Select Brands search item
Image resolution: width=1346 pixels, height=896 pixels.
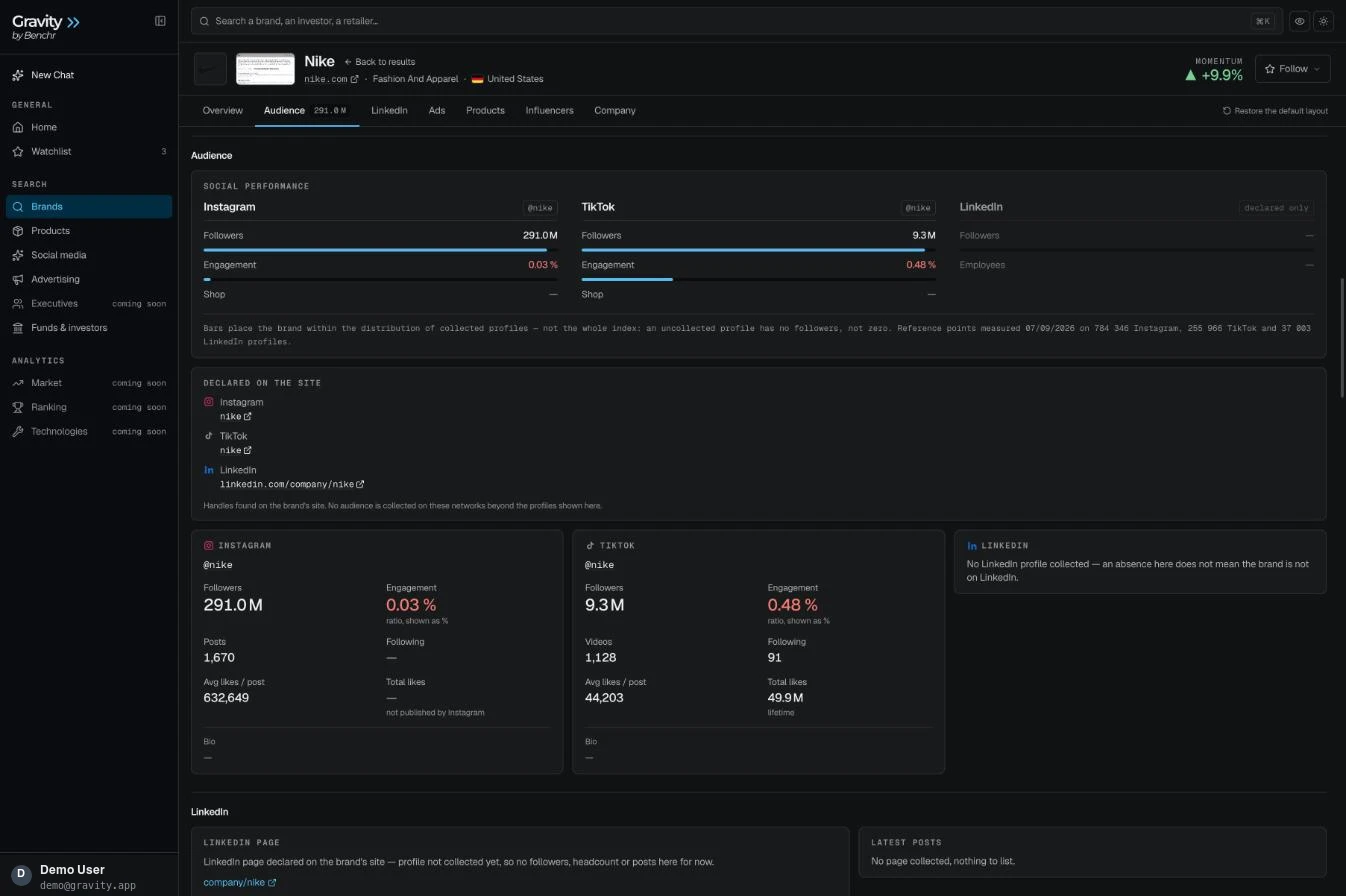[x=89, y=207]
